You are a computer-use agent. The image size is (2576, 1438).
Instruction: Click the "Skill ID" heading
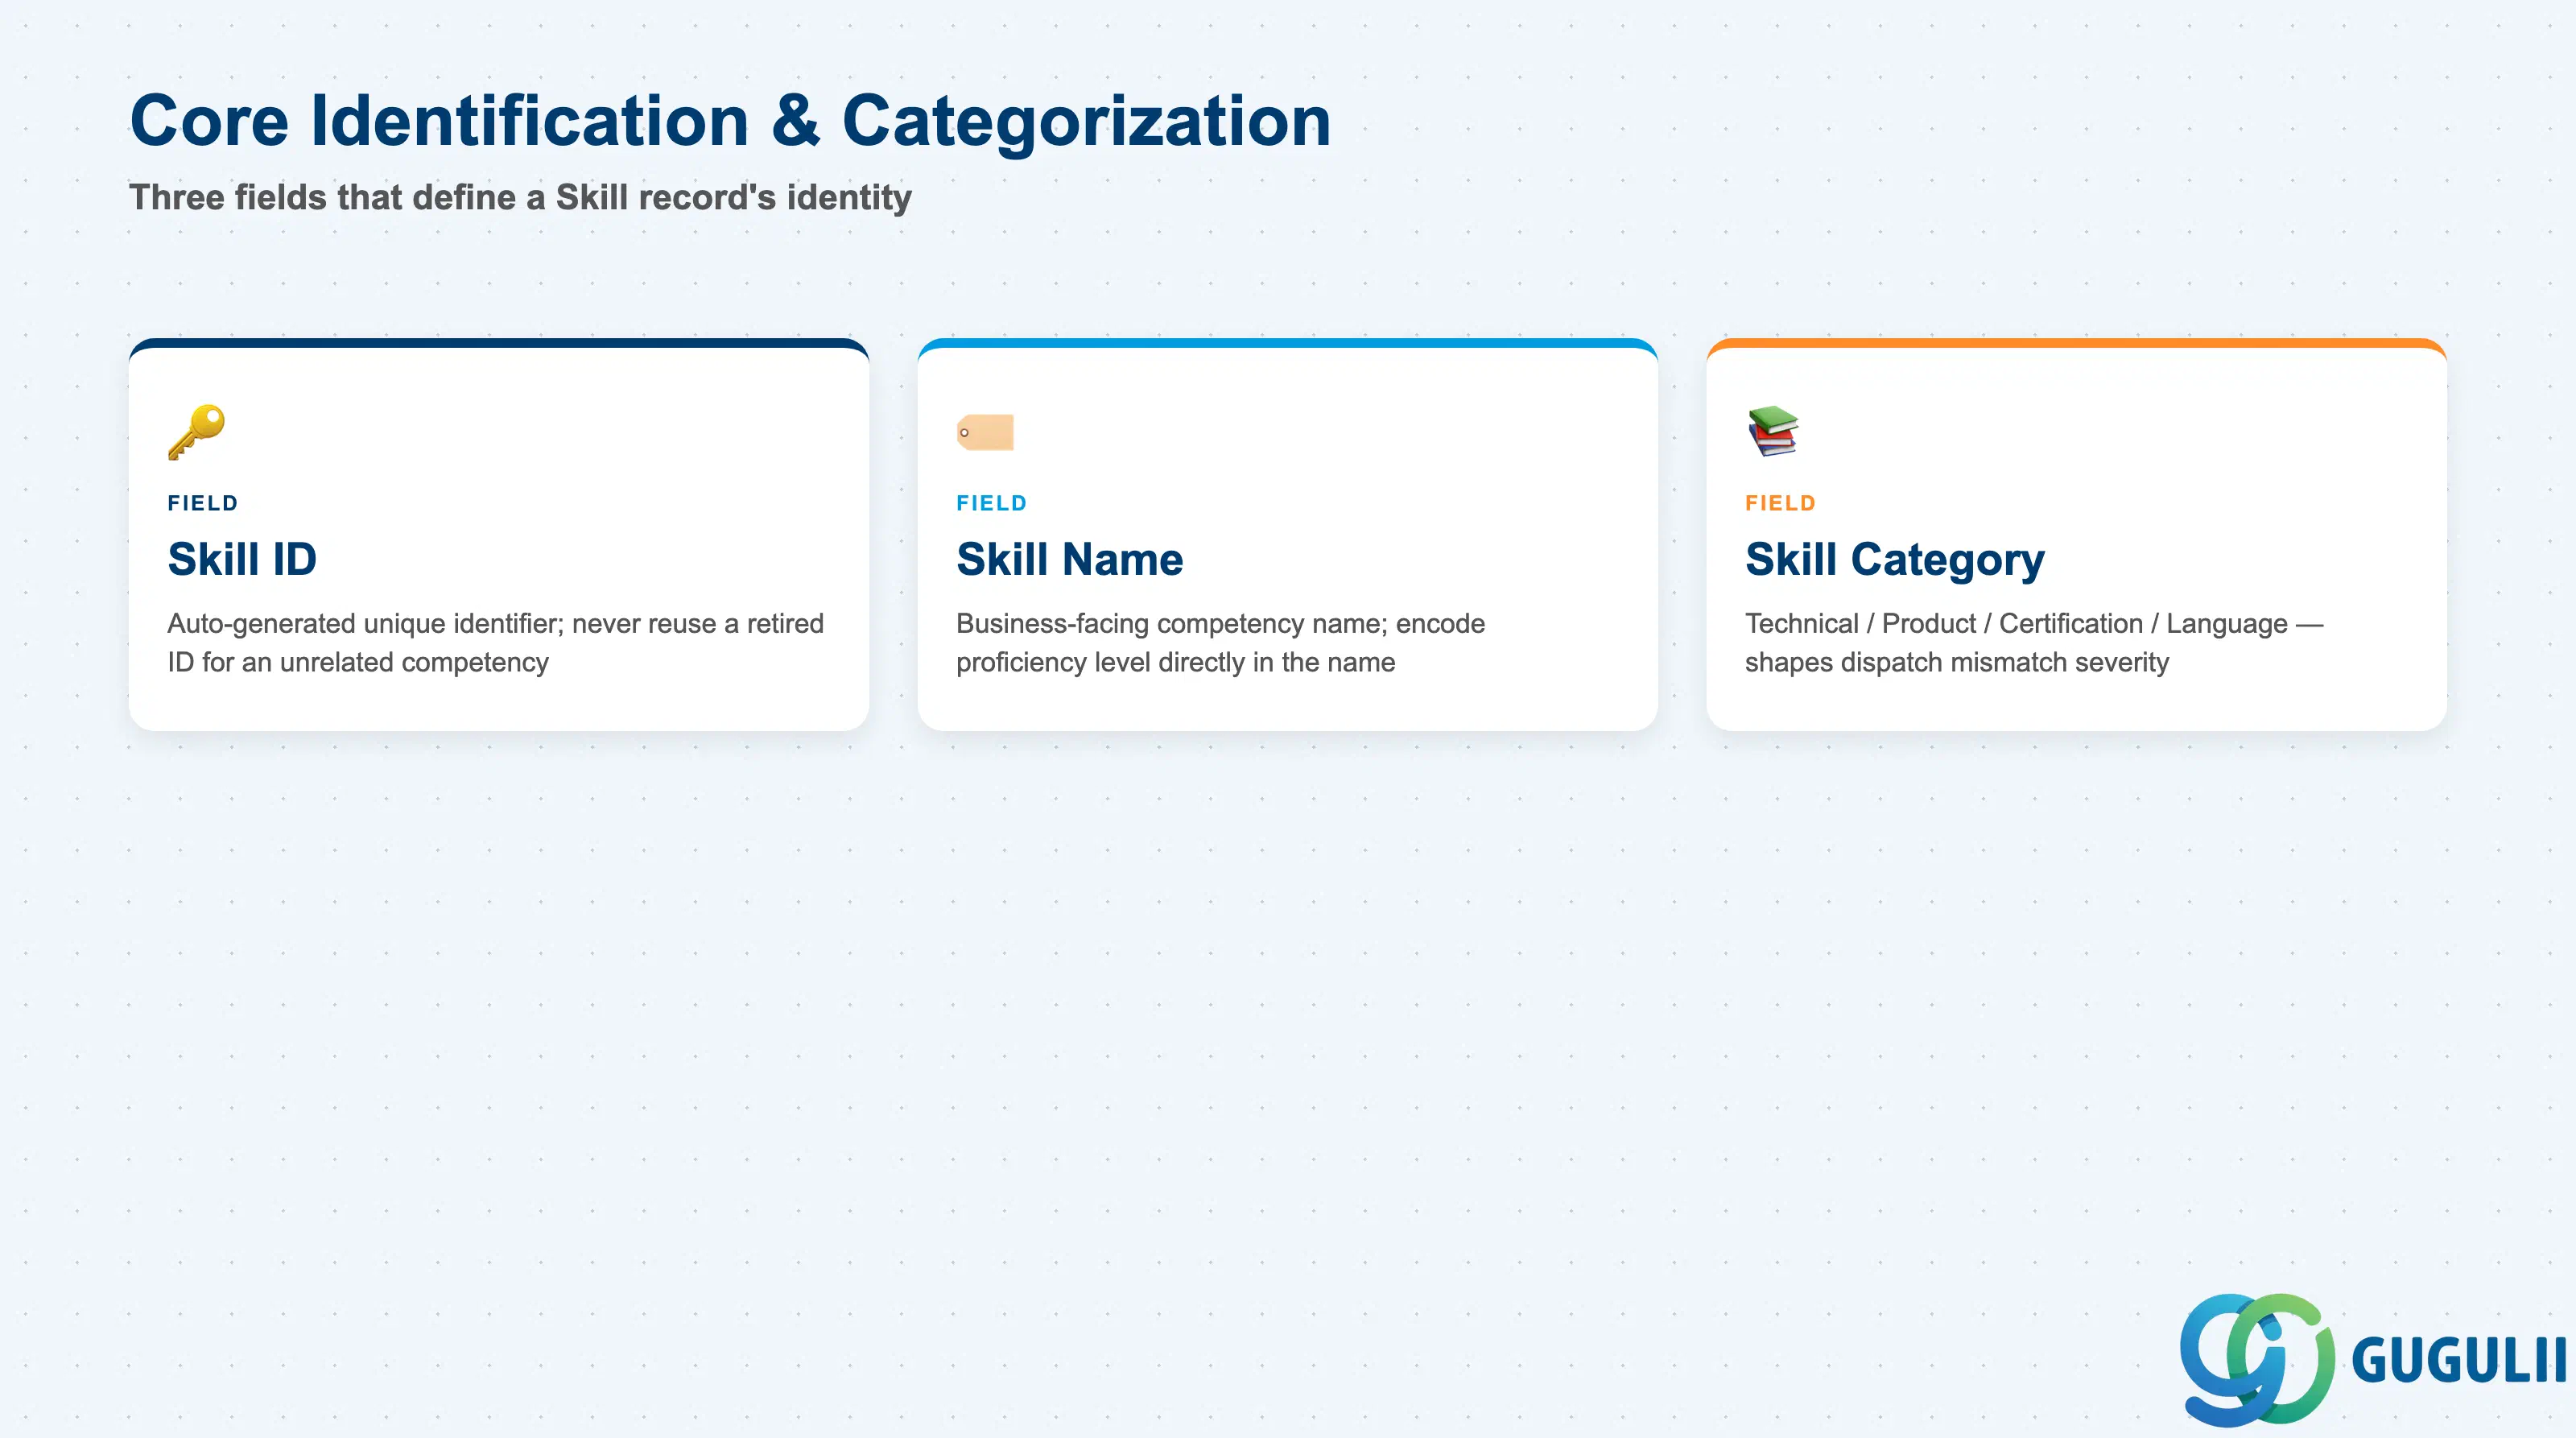242,558
